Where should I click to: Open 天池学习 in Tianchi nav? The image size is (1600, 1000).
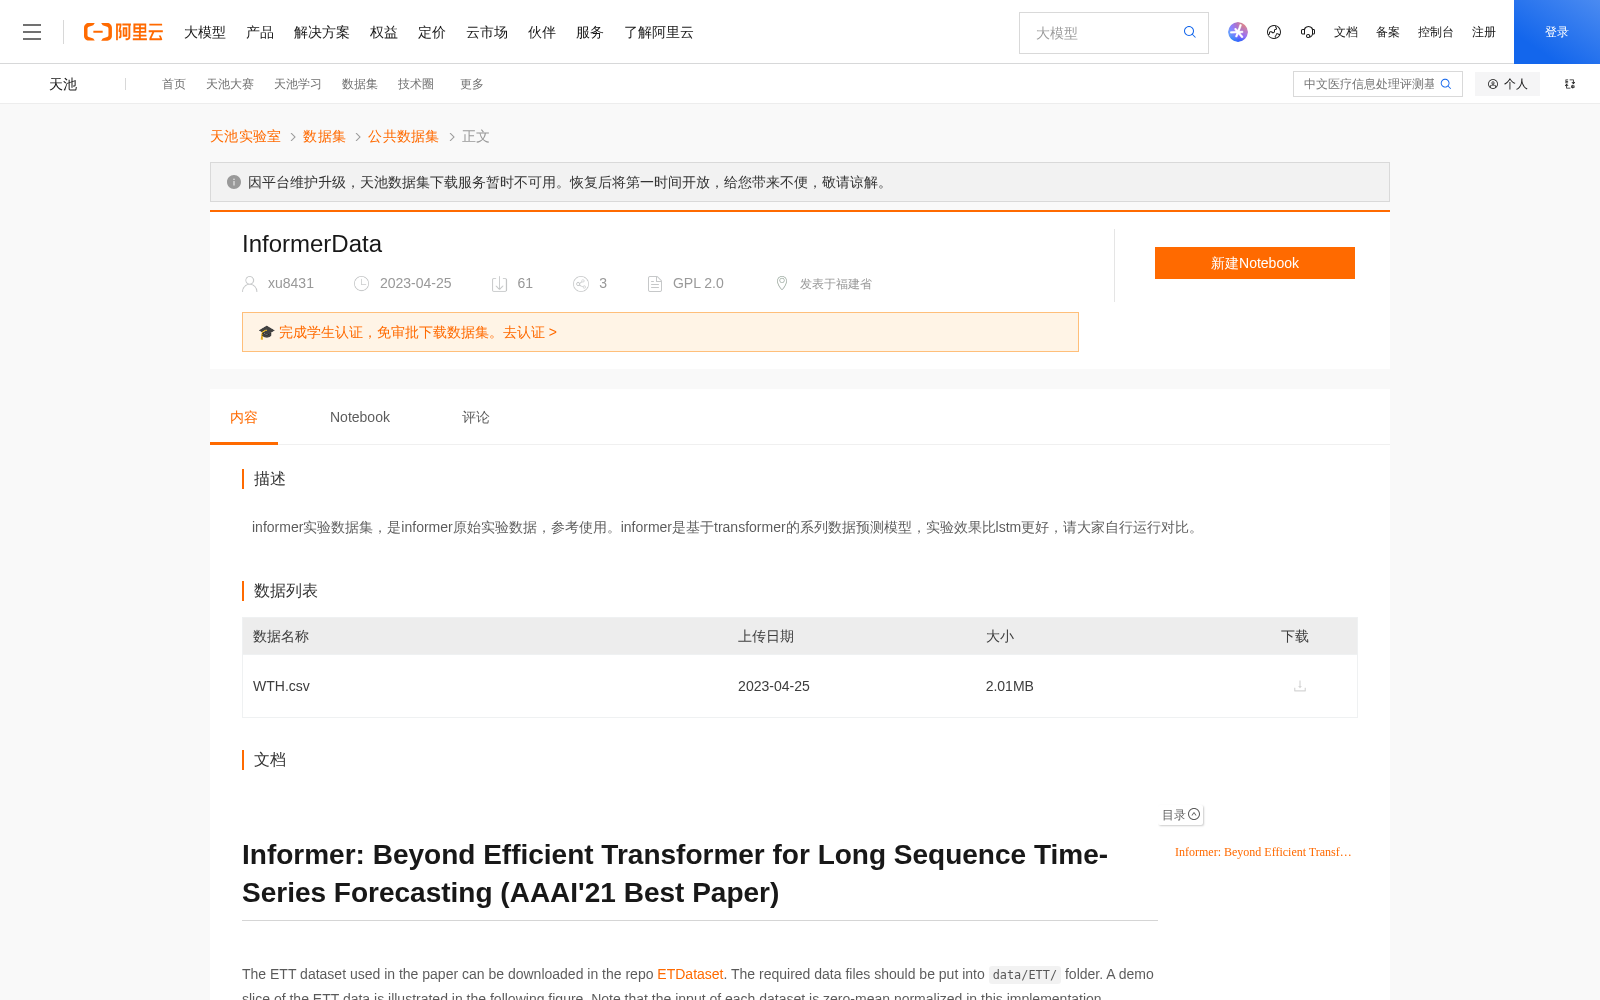298,84
